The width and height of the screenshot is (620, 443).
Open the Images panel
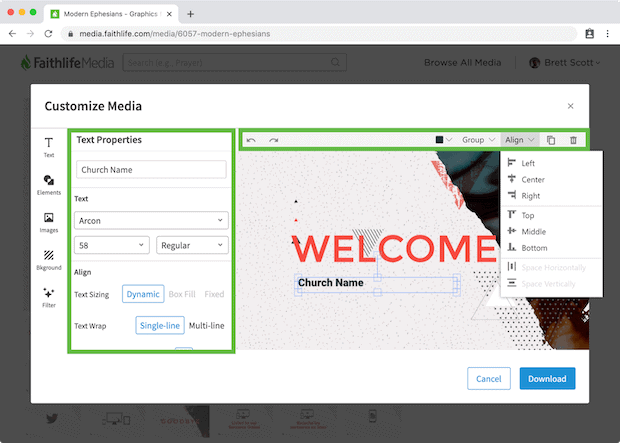(x=48, y=221)
